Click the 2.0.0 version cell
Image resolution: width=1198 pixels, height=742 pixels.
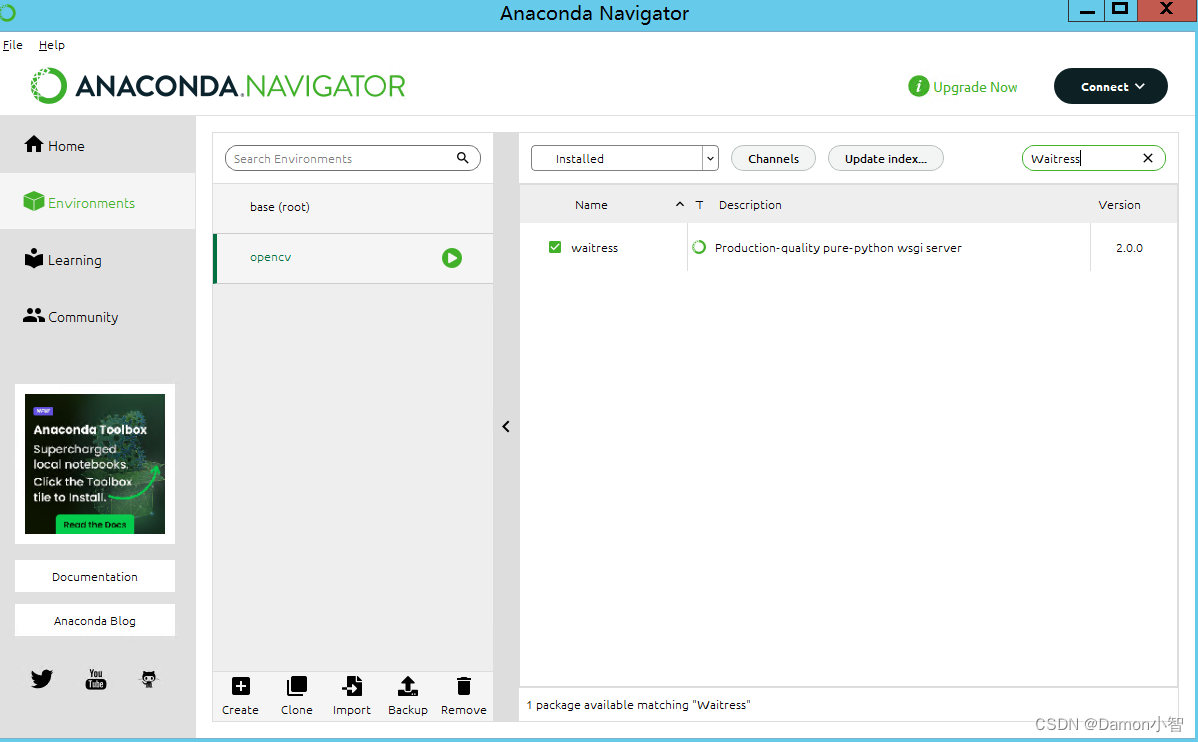[1129, 248]
